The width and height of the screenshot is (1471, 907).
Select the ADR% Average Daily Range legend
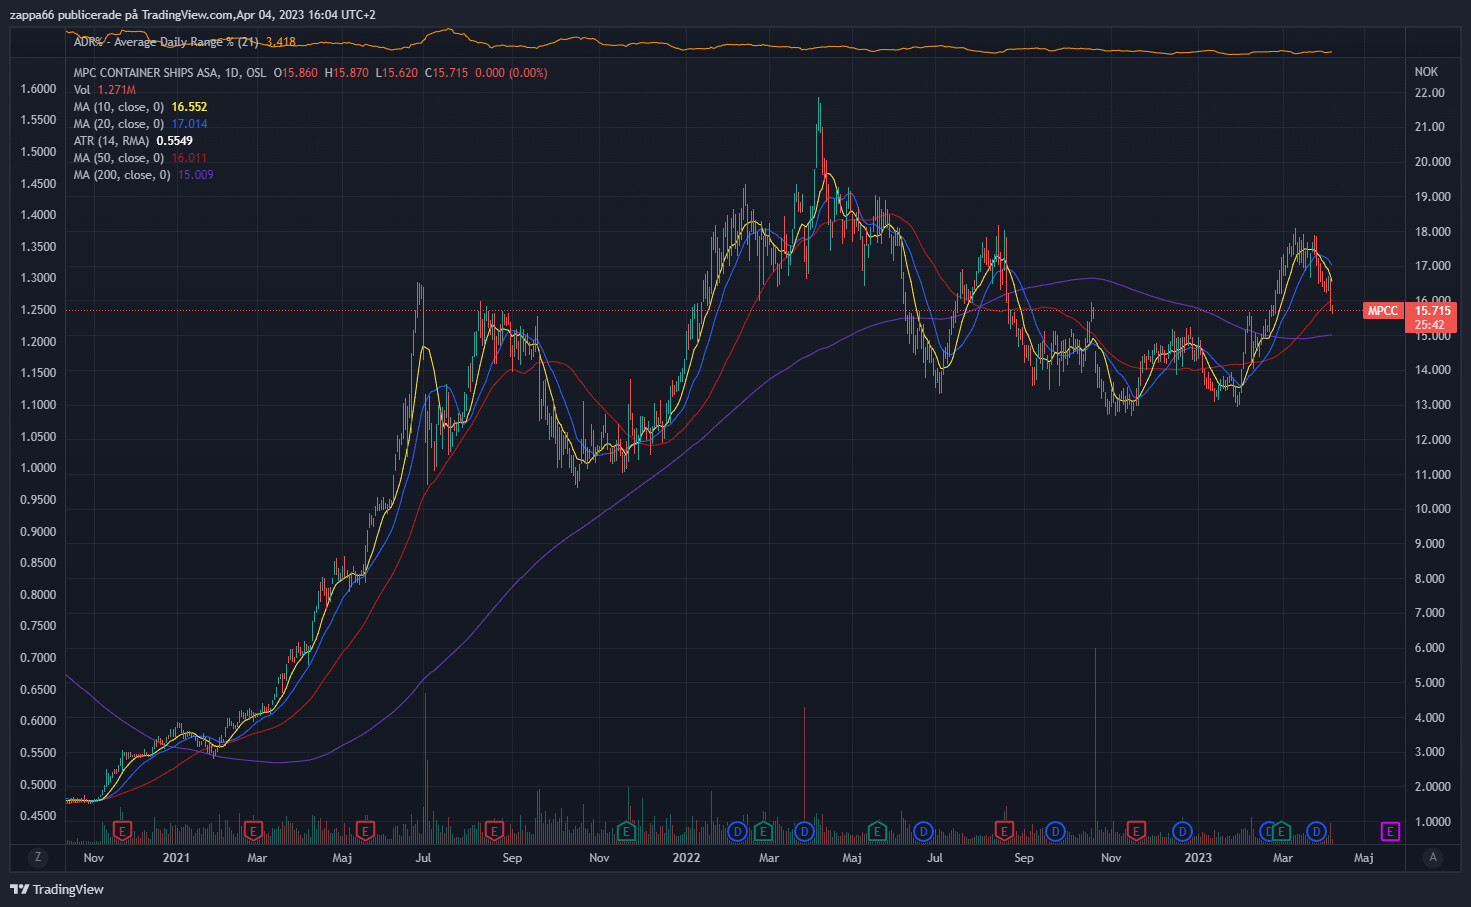(x=166, y=42)
